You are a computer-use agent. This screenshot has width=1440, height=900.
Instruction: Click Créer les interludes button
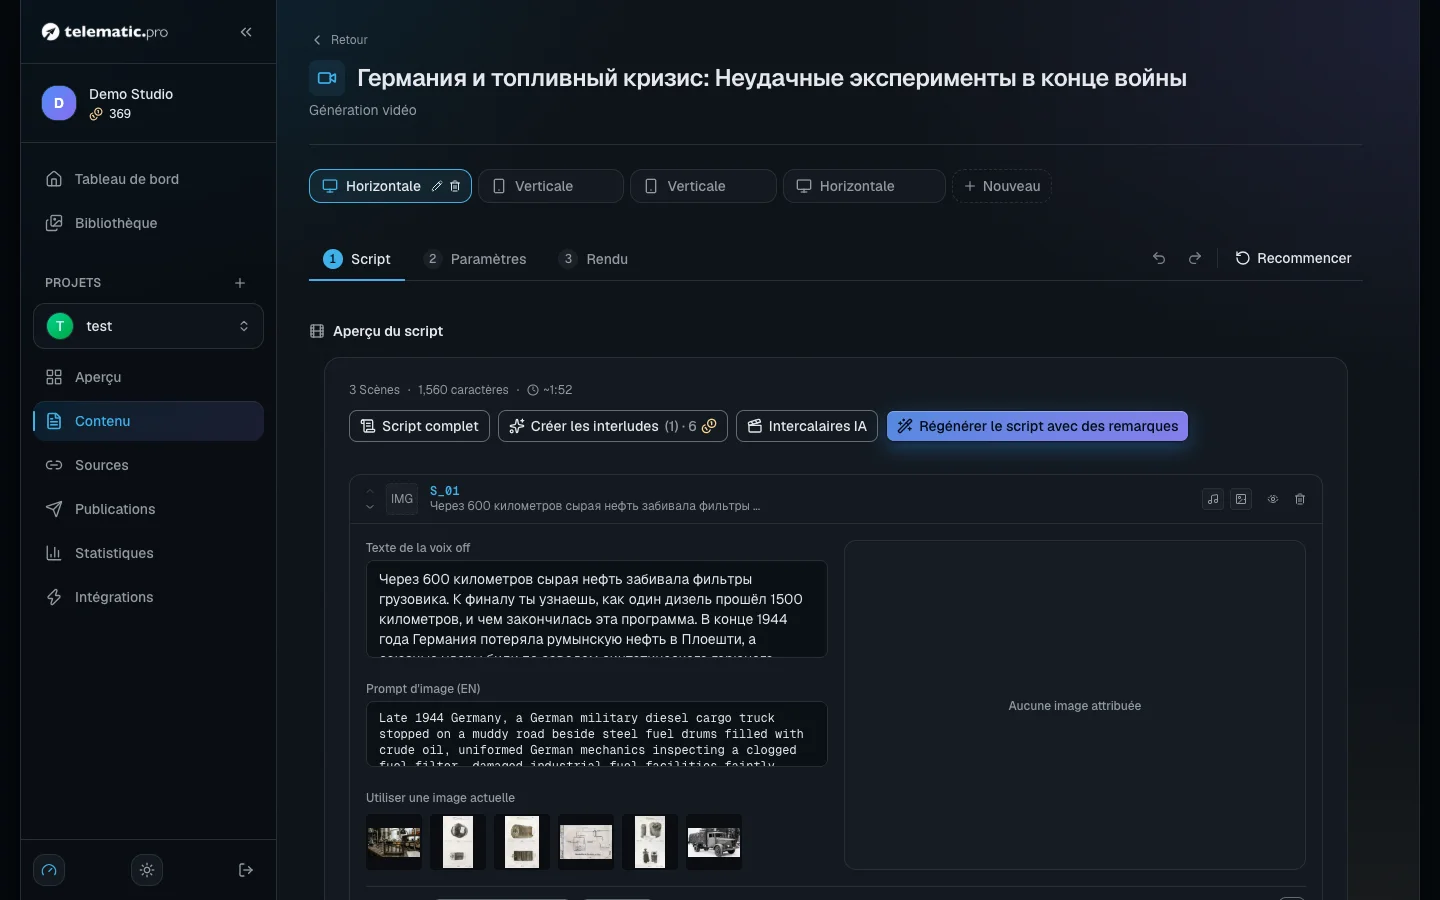613,426
